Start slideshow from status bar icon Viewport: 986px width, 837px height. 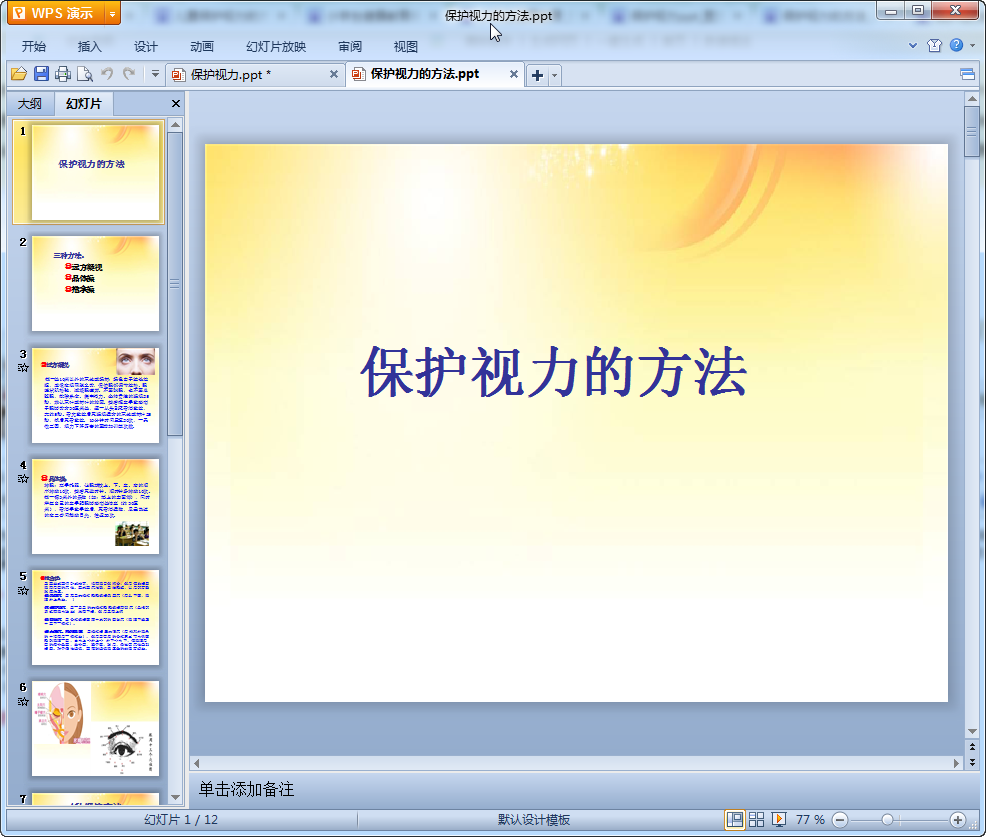pos(778,819)
